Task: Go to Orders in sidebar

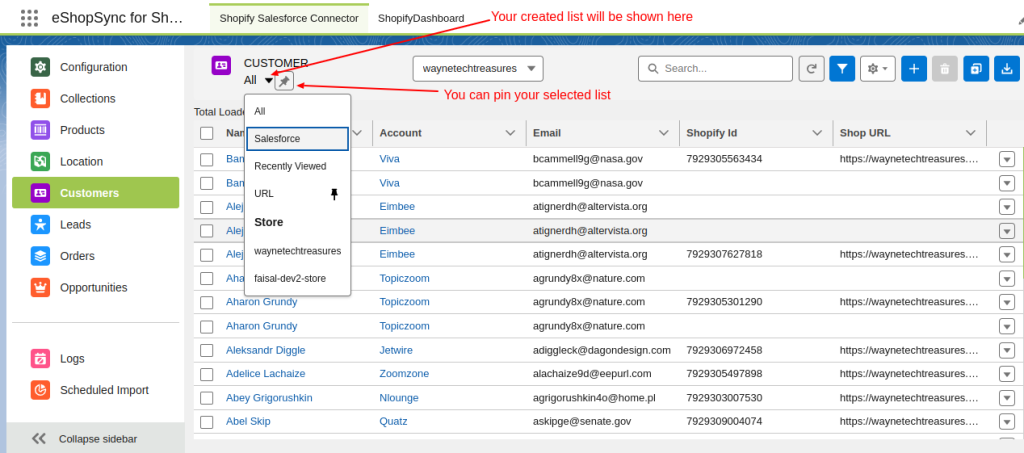Action: pos(95,256)
